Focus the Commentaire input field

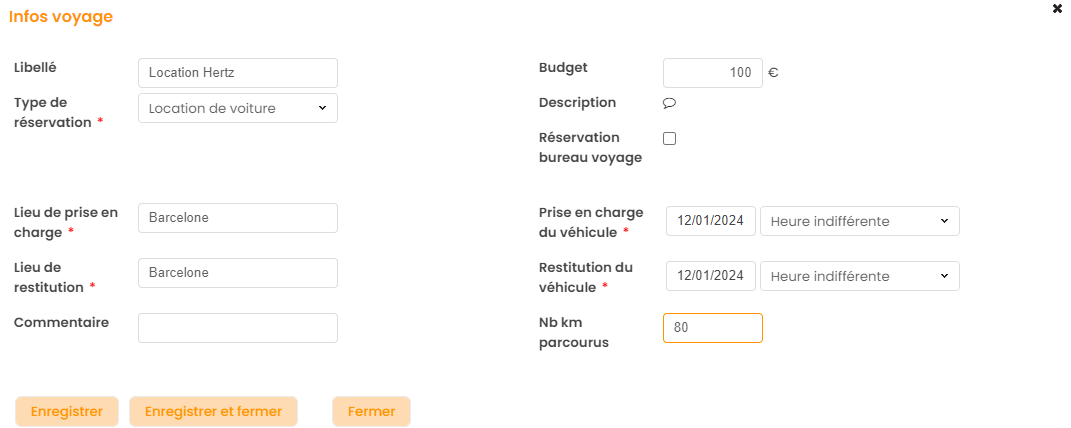pos(238,328)
